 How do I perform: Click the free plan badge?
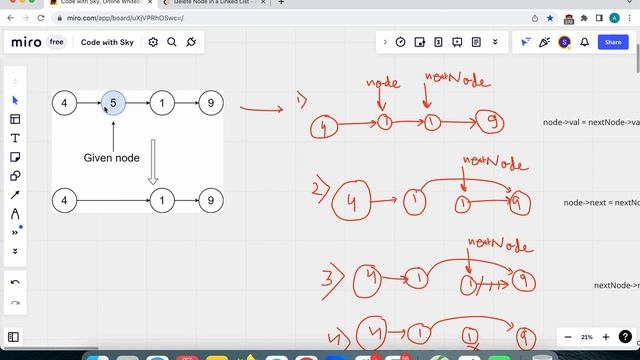tap(56, 42)
